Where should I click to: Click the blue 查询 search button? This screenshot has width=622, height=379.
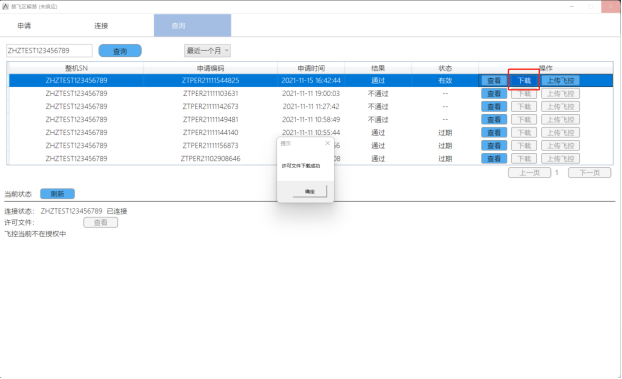click(x=120, y=51)
